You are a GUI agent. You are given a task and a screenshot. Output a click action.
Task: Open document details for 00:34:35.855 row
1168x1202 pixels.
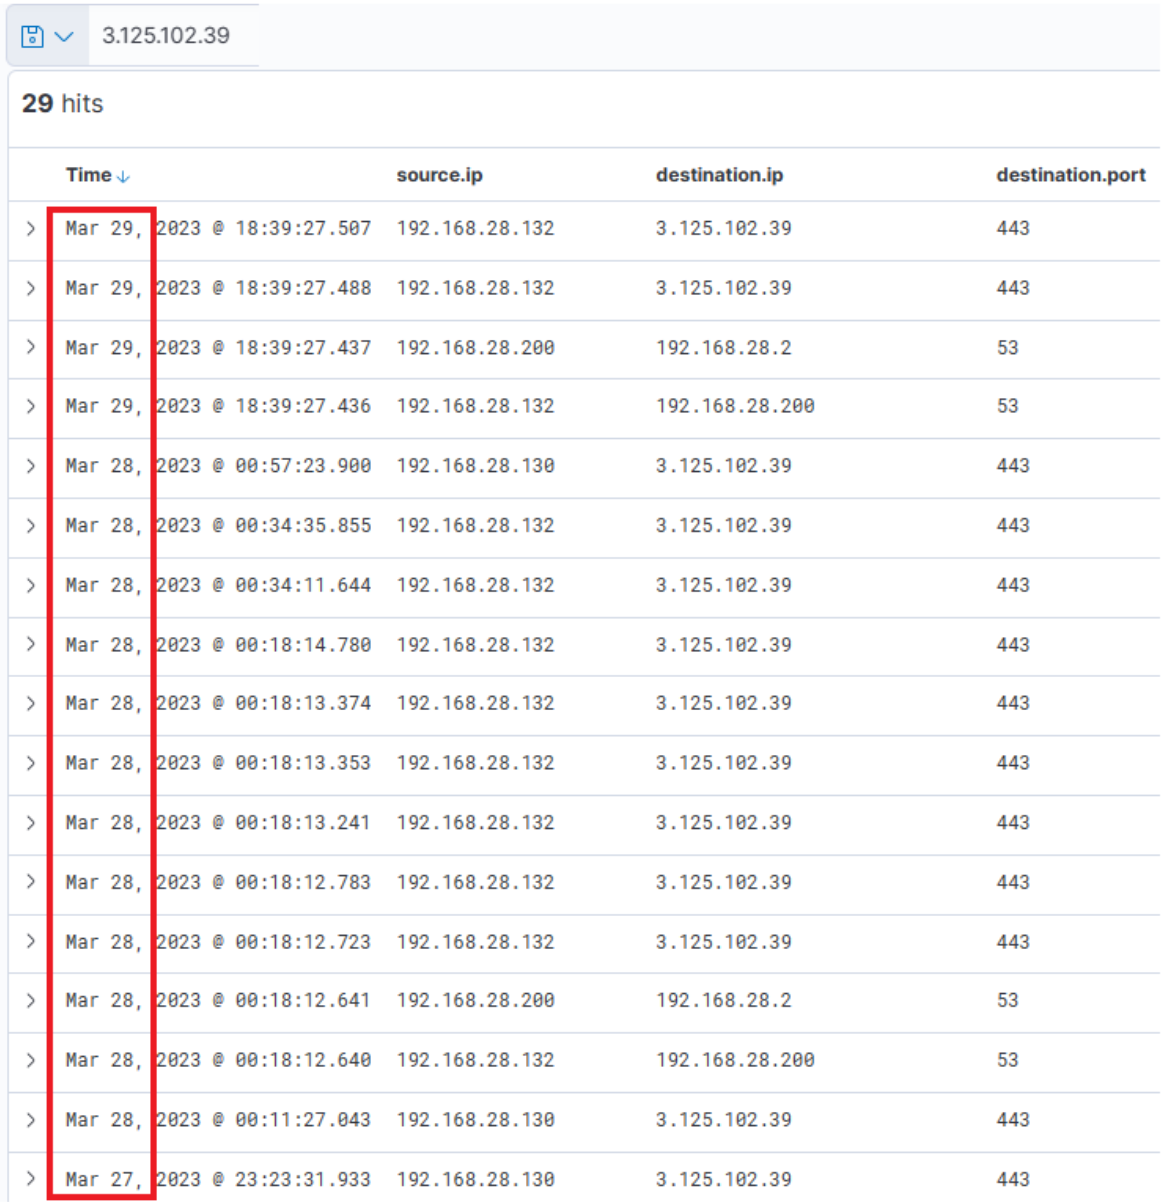point(31,525)
